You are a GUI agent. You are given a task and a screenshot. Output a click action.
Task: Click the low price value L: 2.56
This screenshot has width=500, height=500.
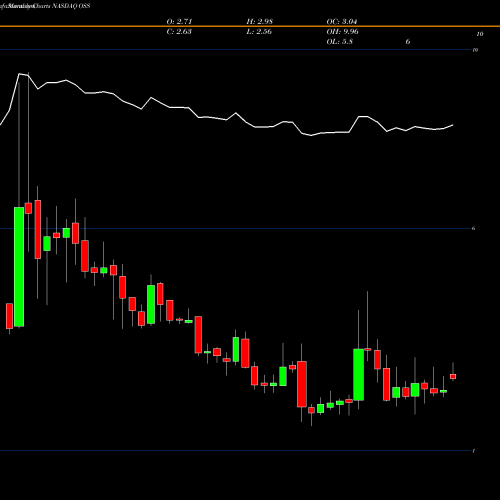tap(259, 32)
